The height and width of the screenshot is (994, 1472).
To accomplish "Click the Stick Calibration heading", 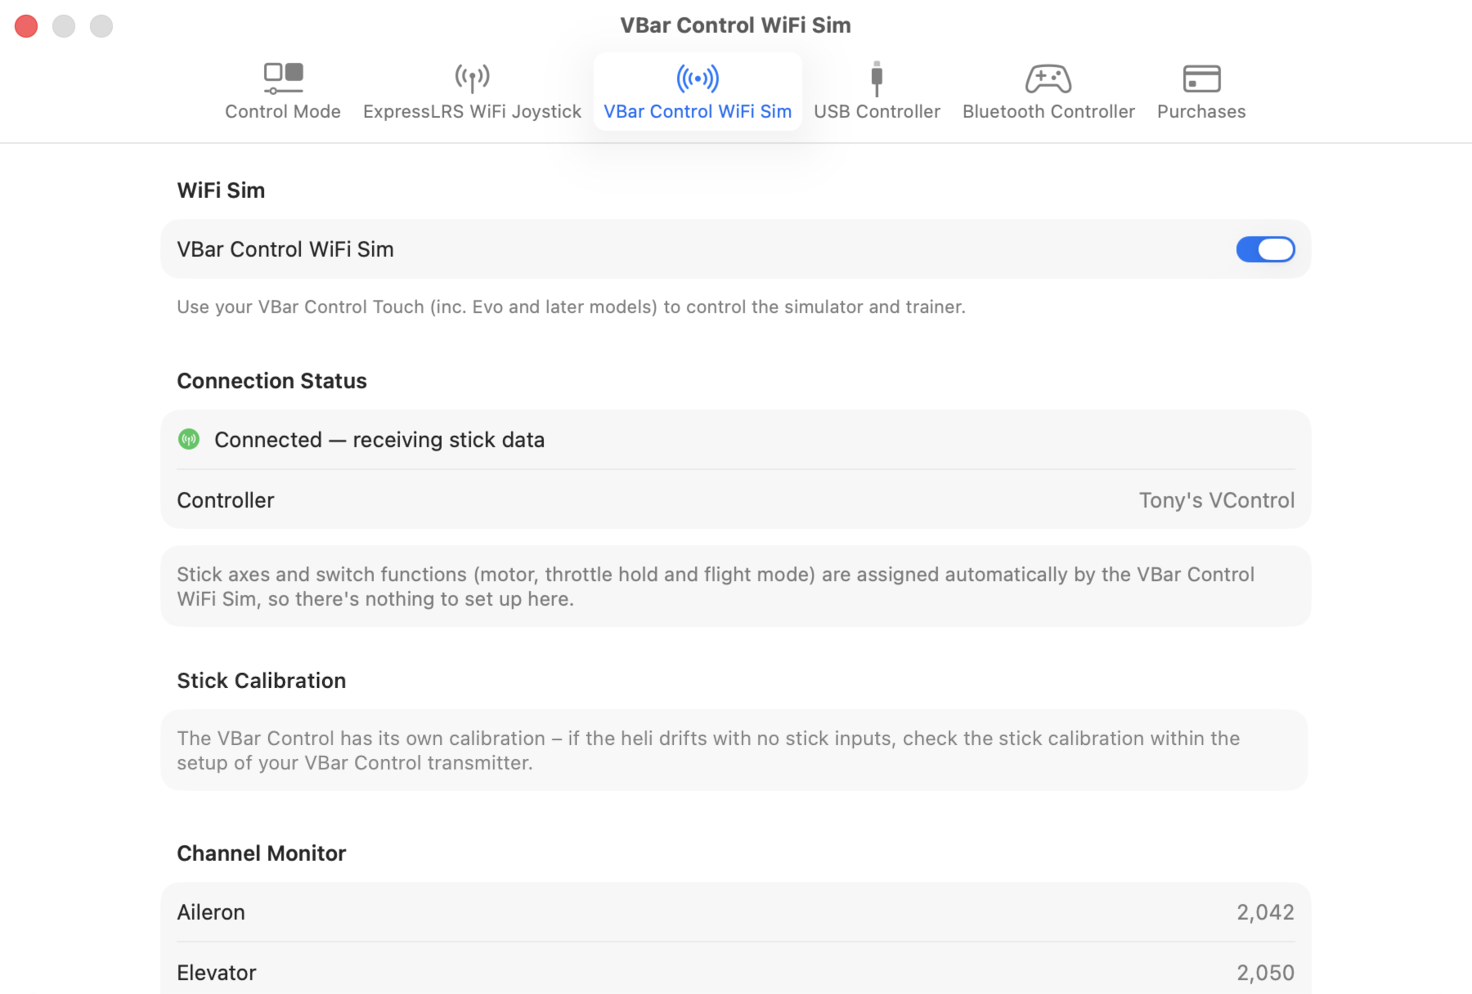I will tap(261, 681).
